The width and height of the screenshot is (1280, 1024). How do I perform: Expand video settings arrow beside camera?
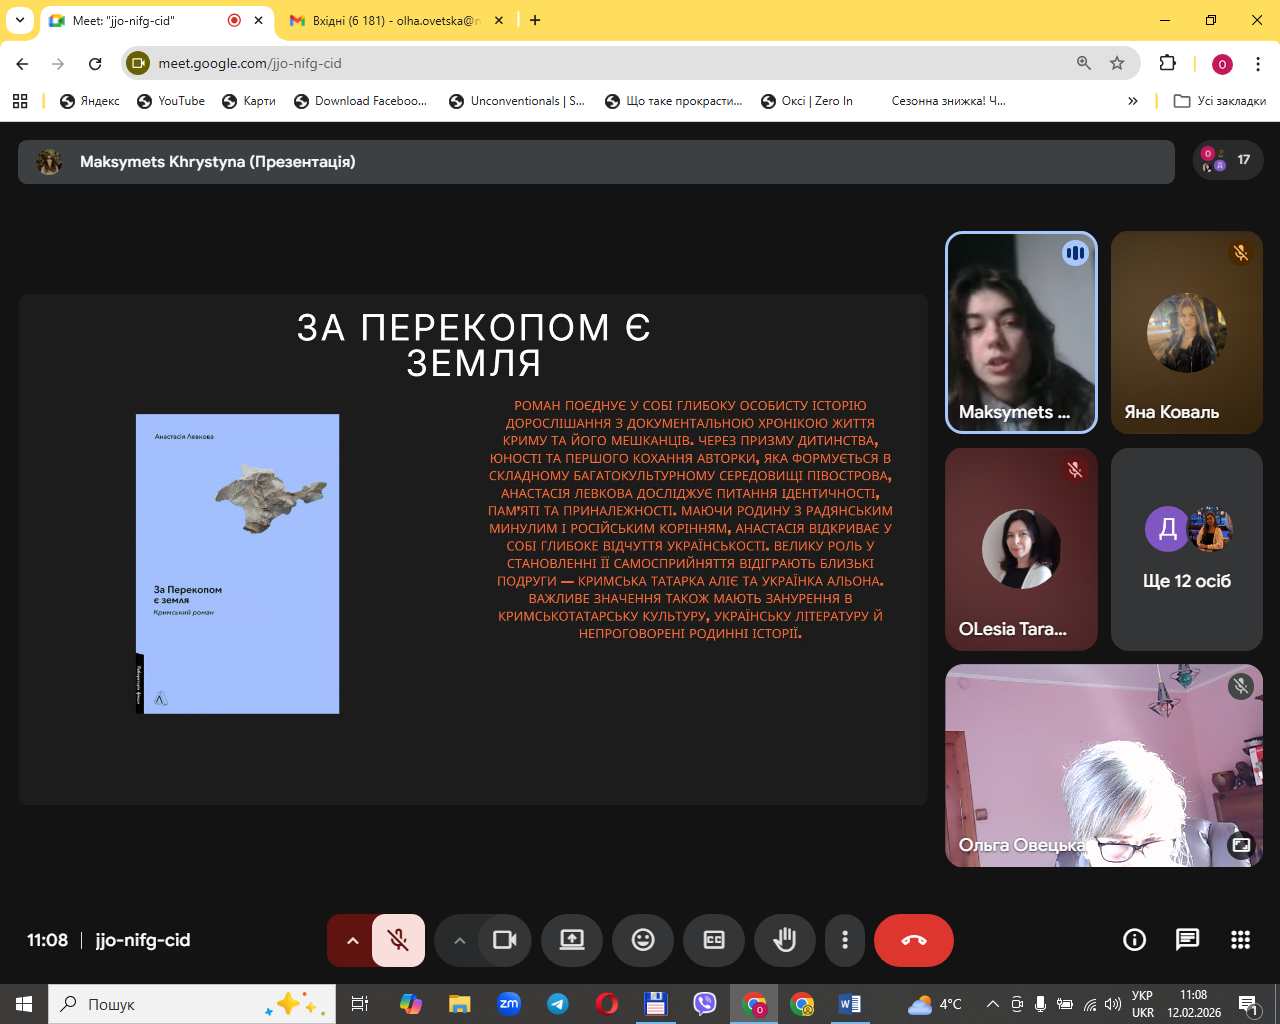click(459, 940)
